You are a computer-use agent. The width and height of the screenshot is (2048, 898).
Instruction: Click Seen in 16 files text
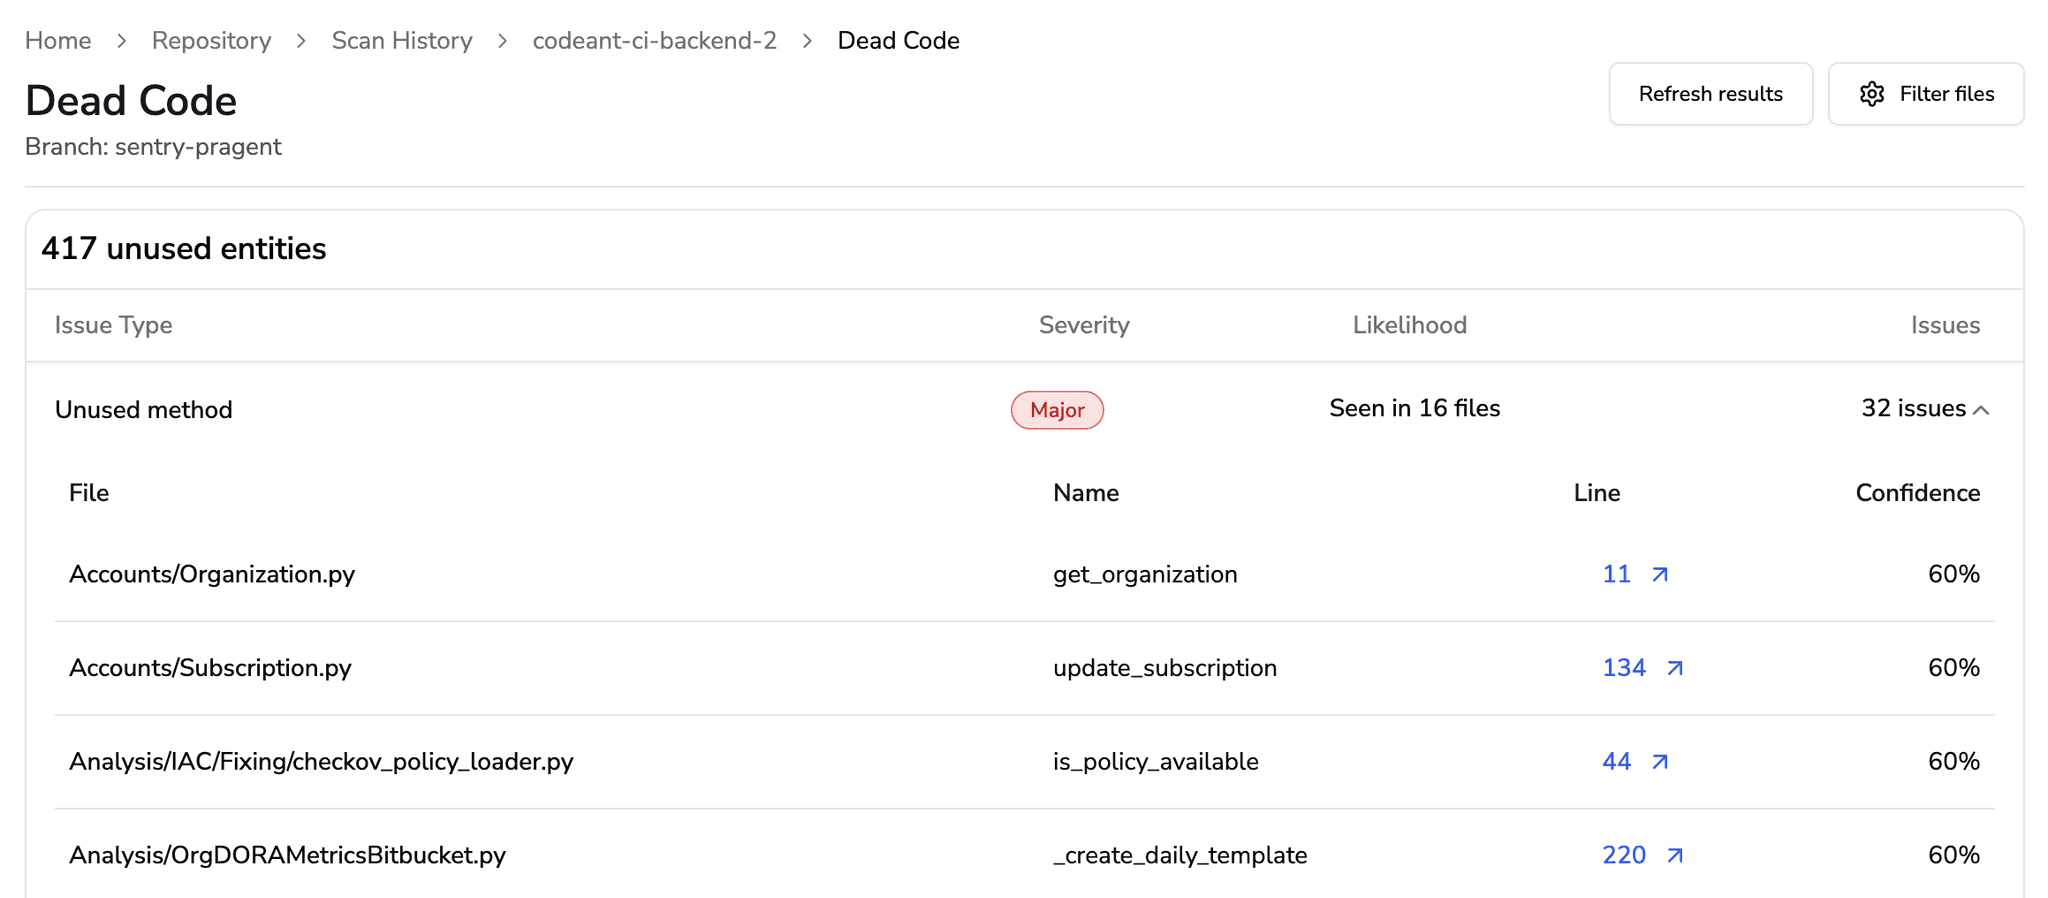1414,409
